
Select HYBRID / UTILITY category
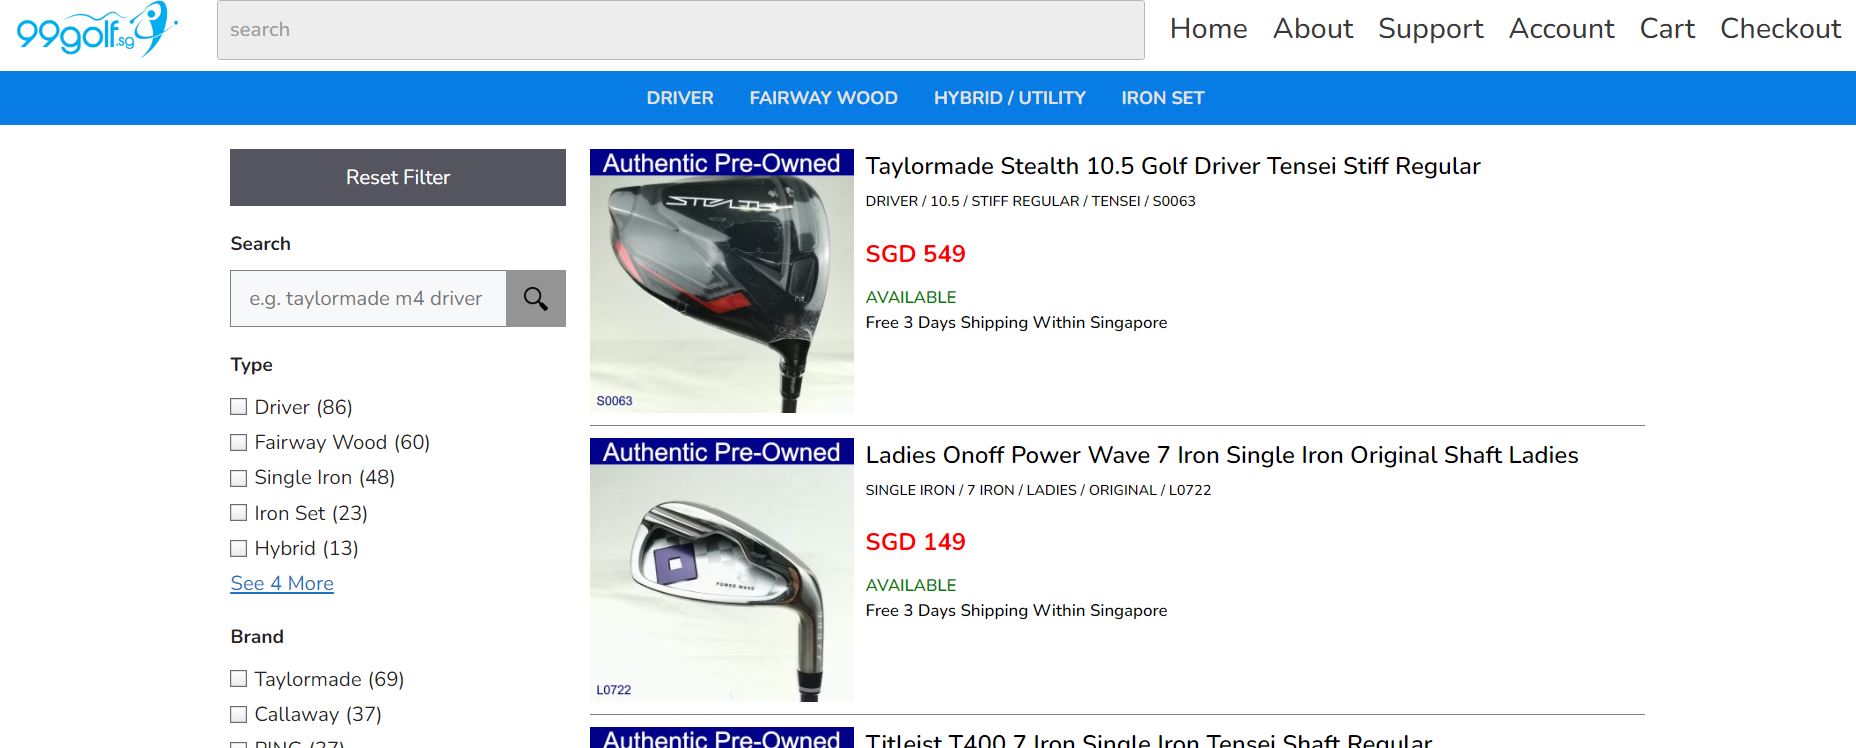(x=1009, y=98)
